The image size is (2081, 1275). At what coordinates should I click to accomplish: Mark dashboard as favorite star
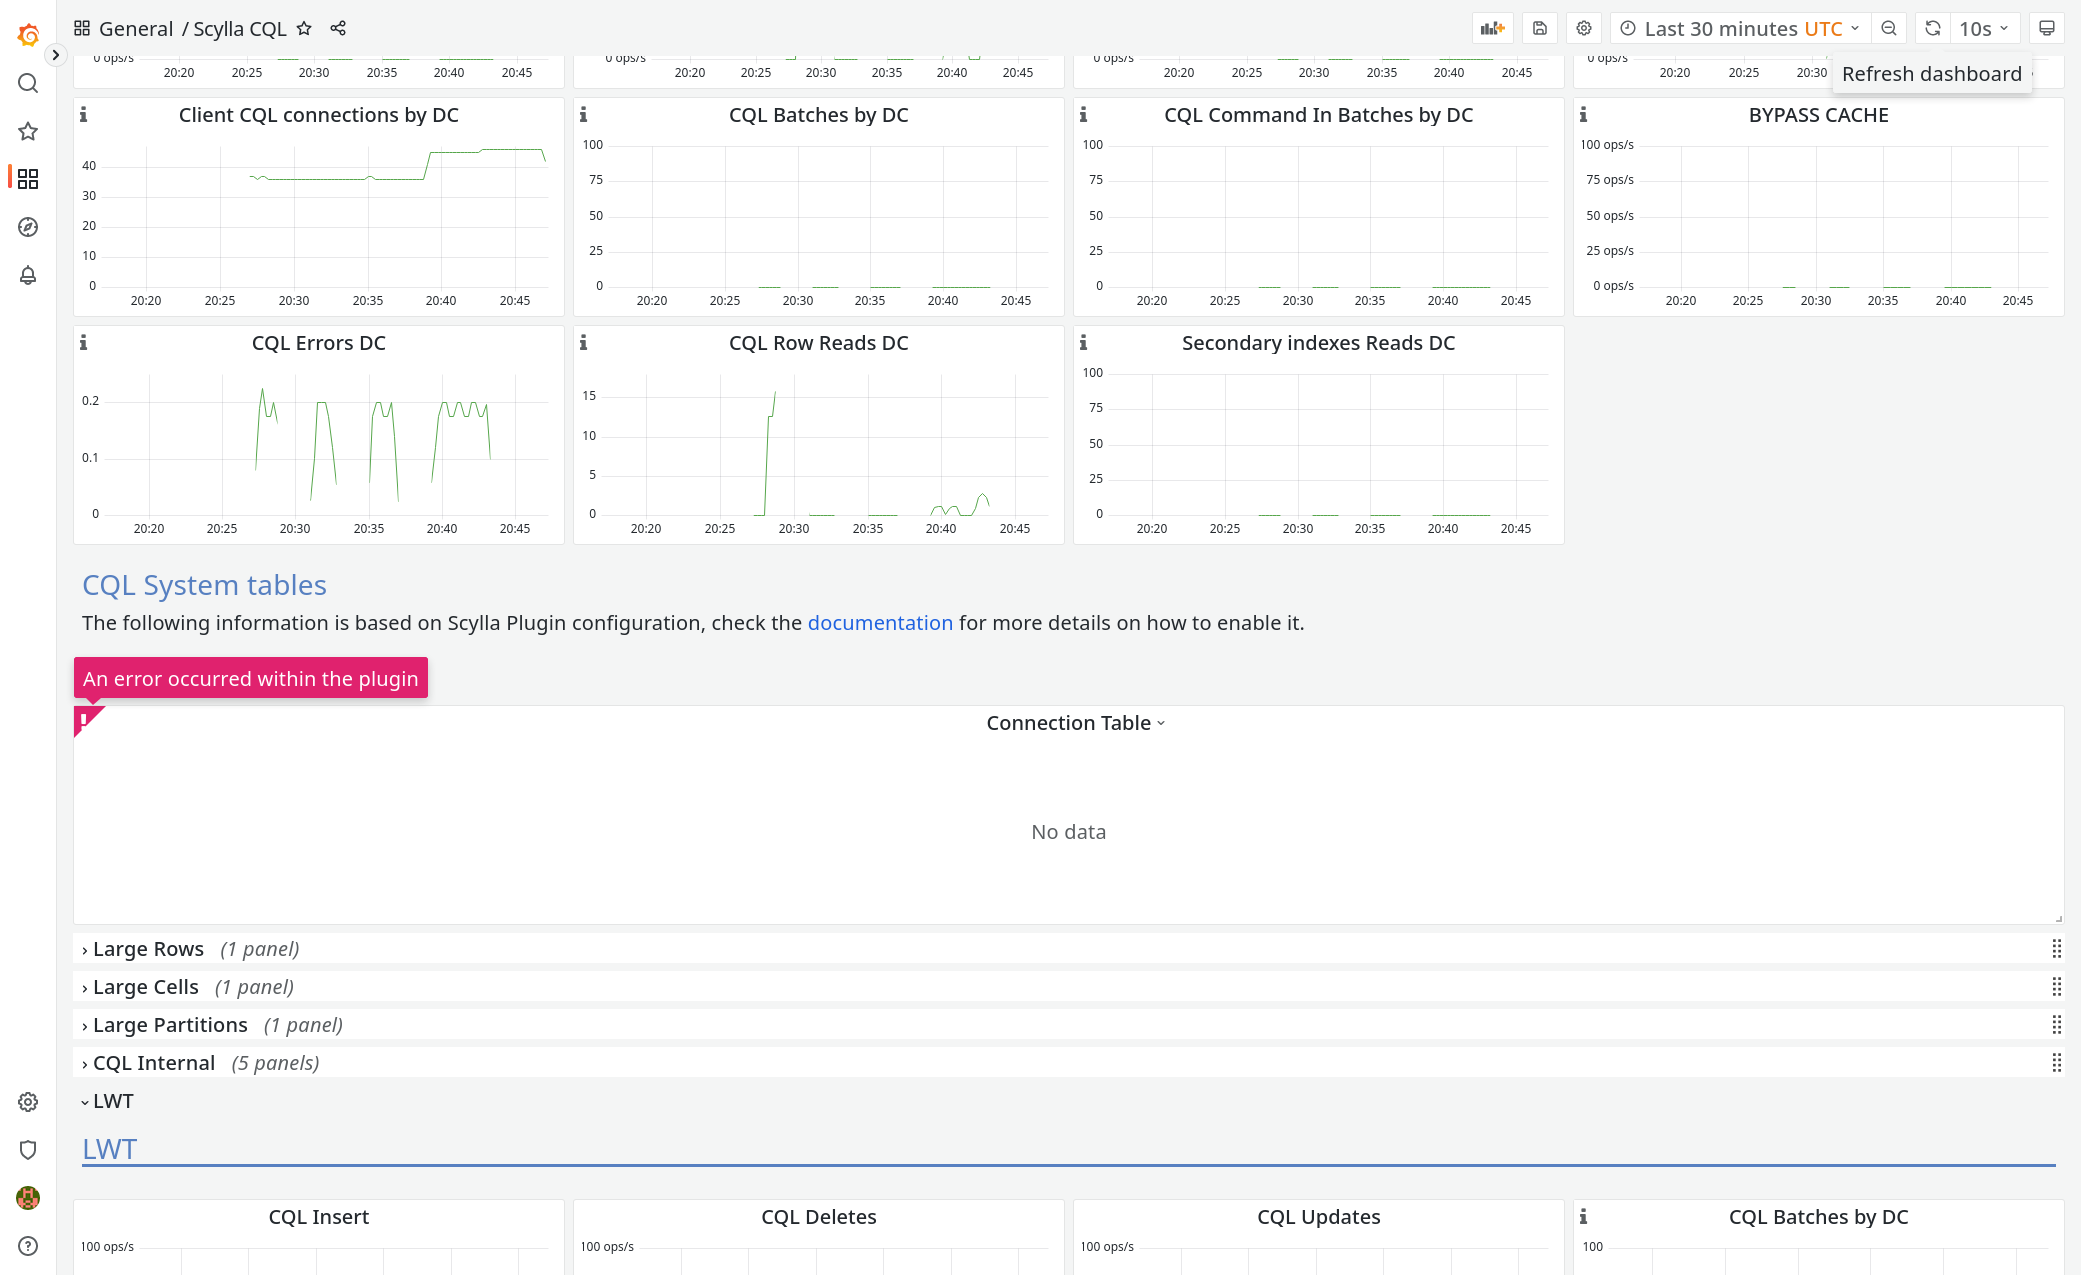click(305, 29)
